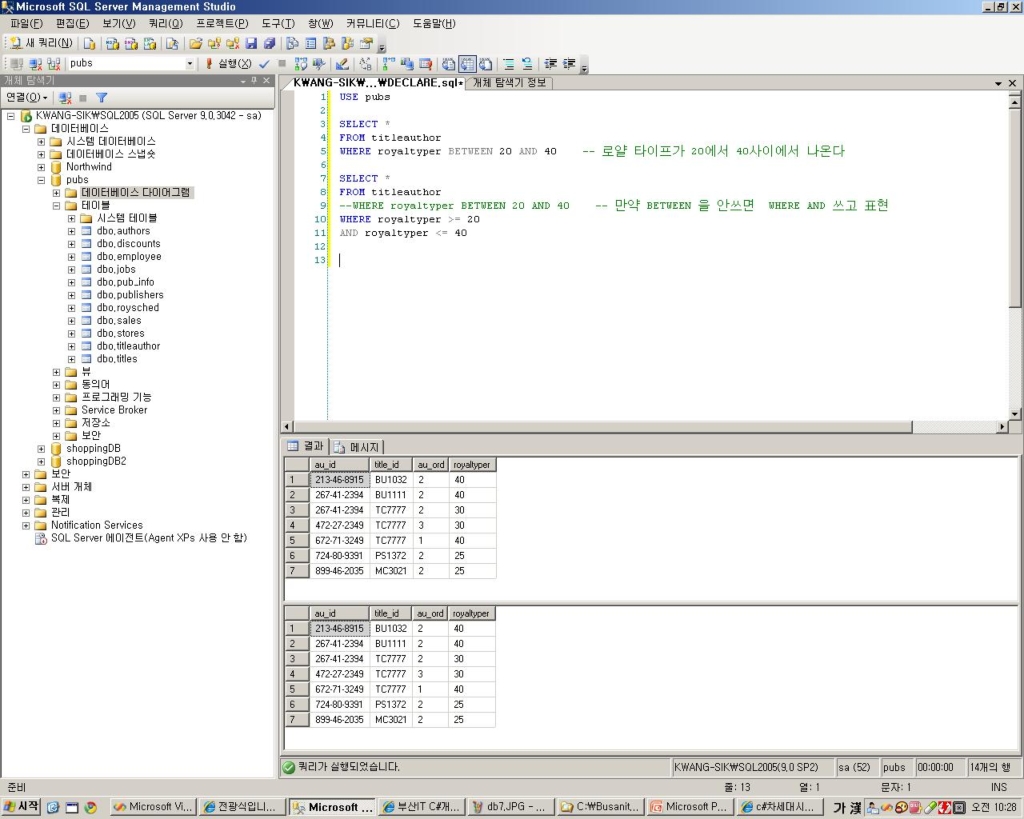Select the DECLARE.sql editor tab

point(377,83)
